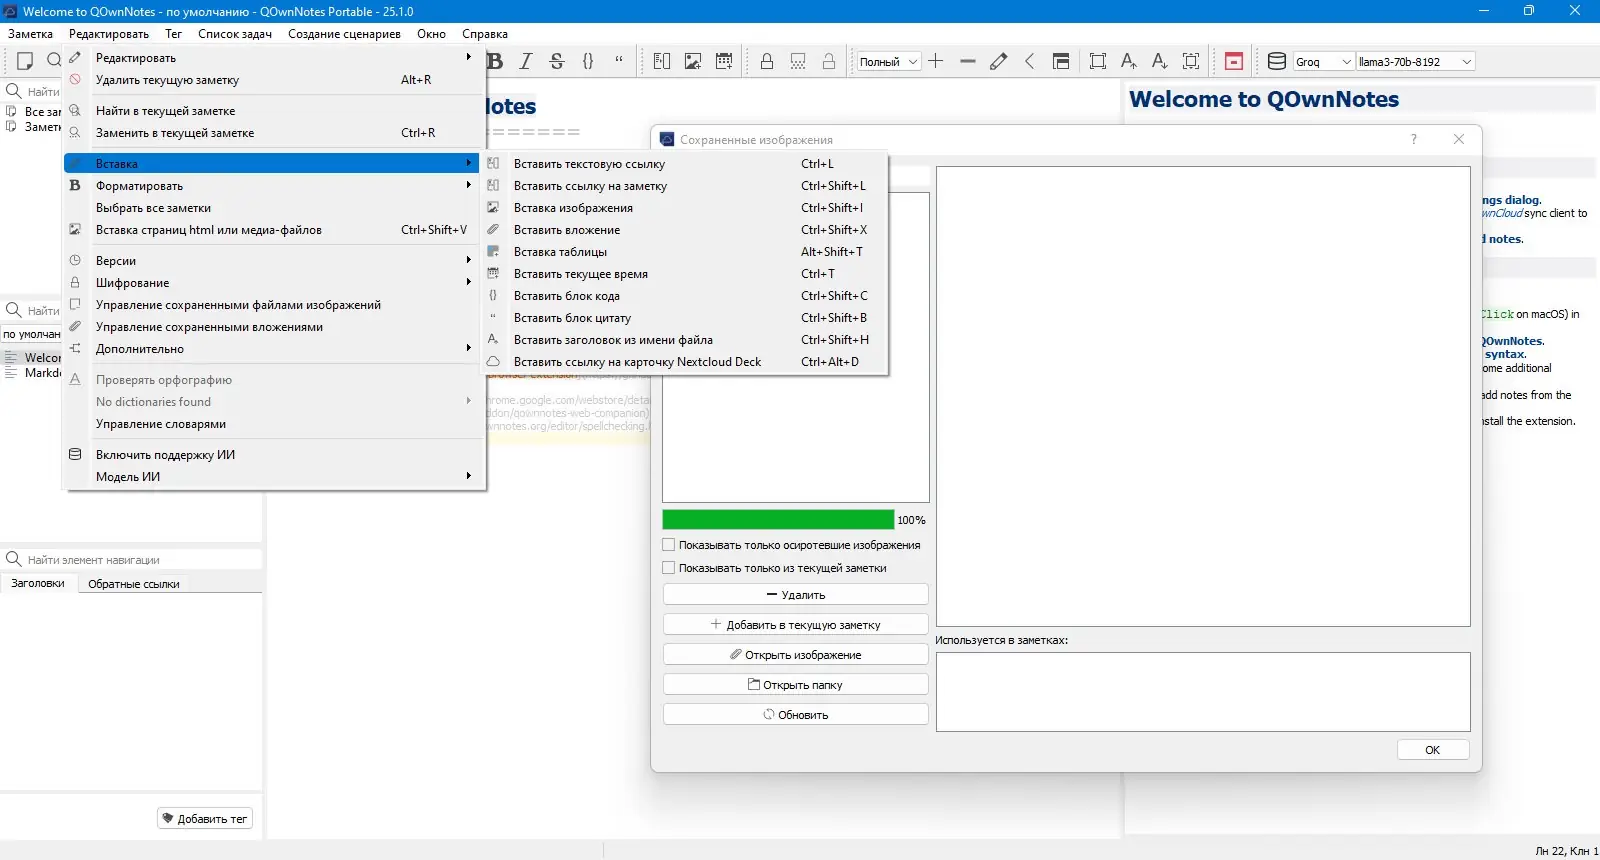Click the insert image toolbar icon
The width and height of the screenshot is (1600, 860).
[x=693, y=61]
